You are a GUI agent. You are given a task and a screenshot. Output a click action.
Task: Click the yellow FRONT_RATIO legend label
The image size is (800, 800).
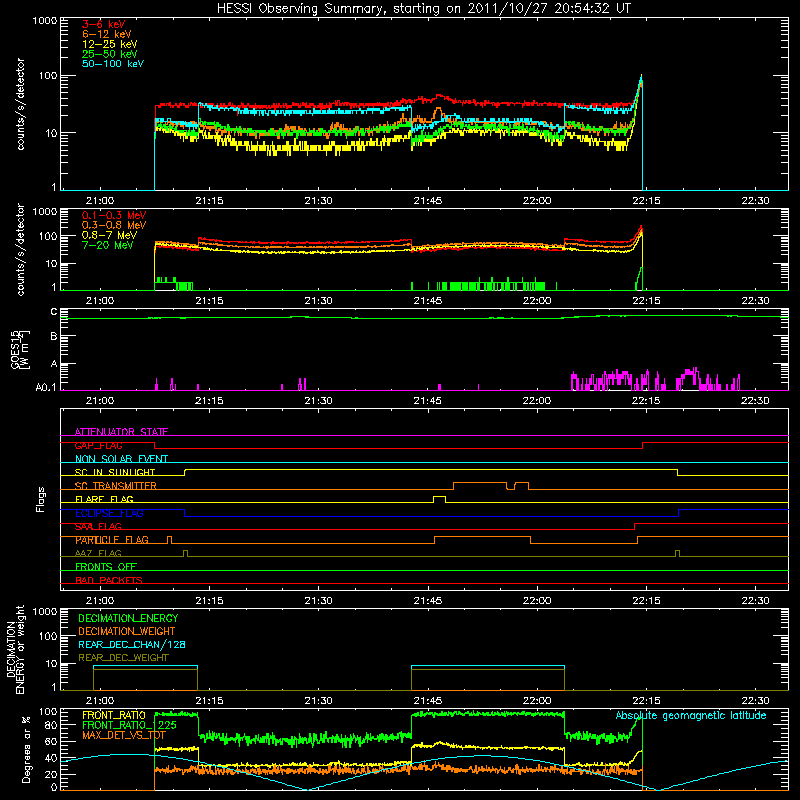pos(114,715)
